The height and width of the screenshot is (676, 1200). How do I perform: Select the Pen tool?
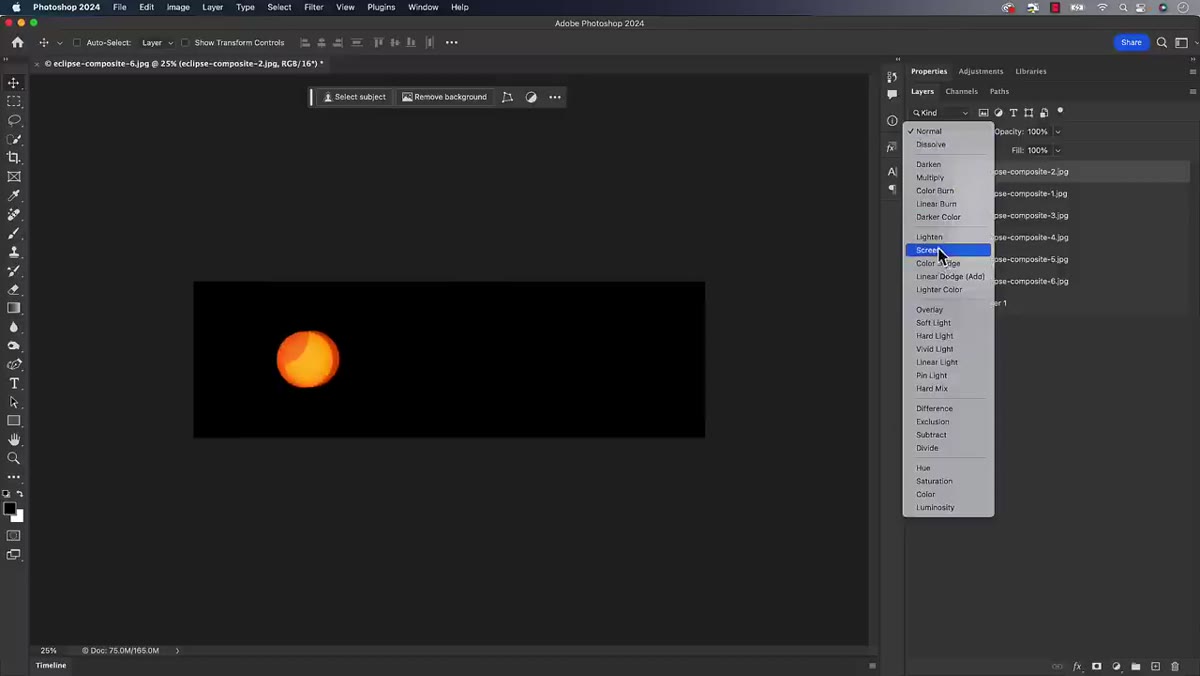click(14, 365)
